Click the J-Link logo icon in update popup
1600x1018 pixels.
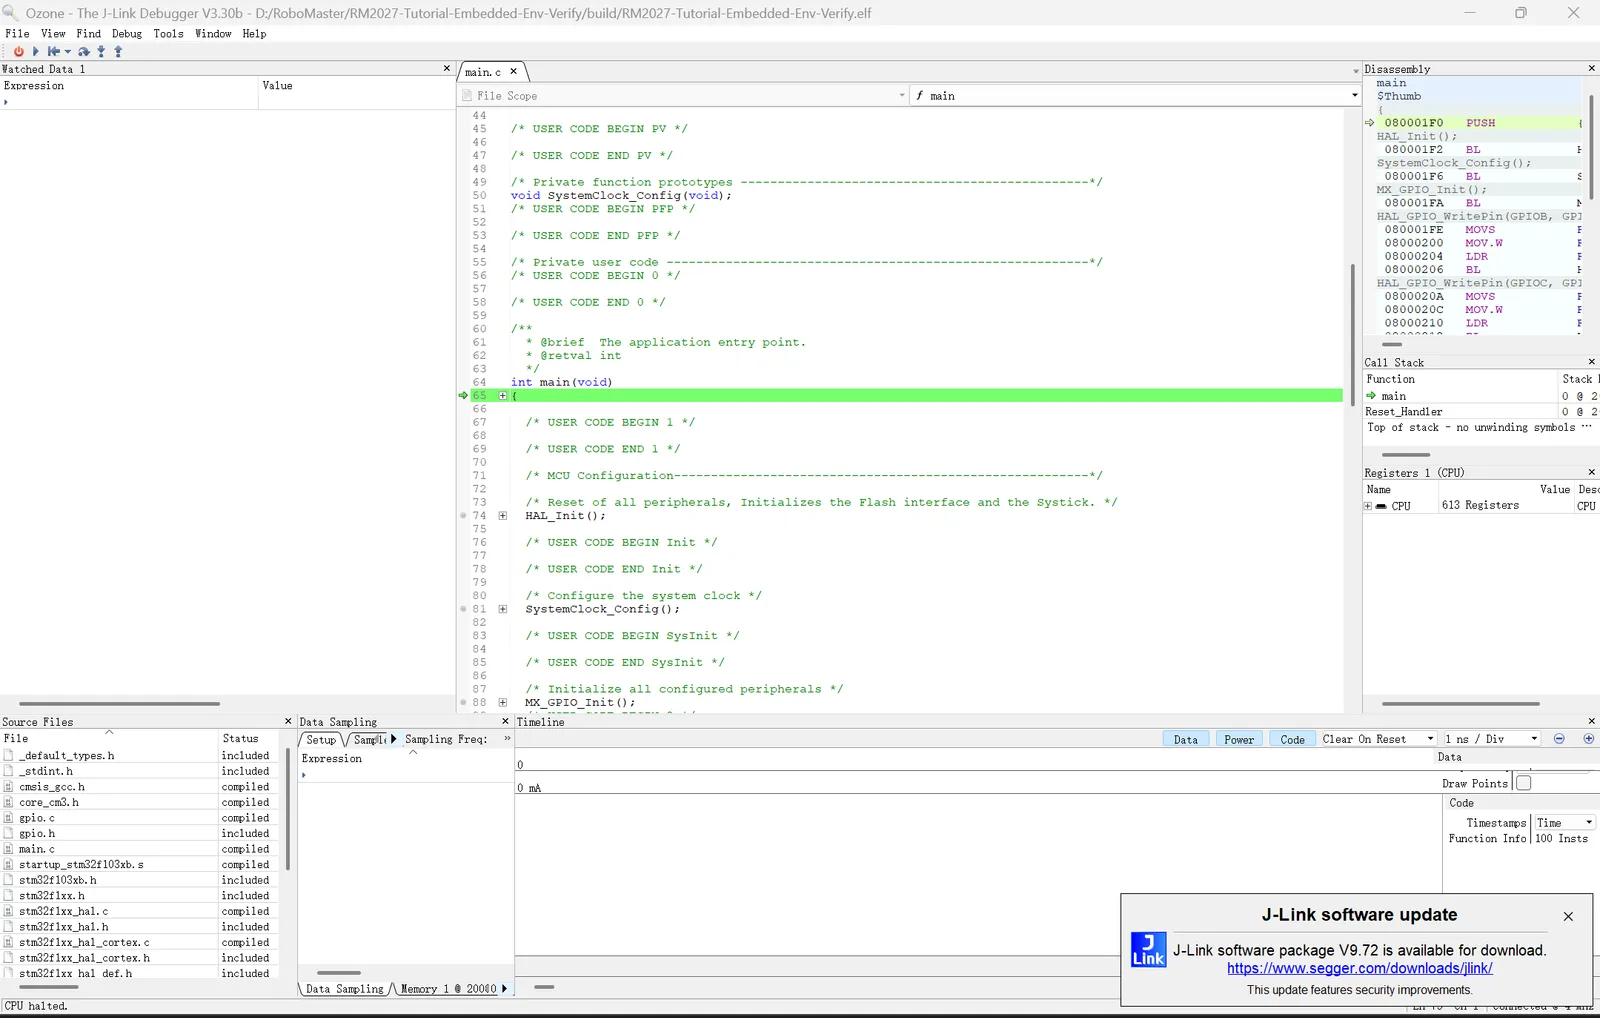pos(1148,950)
